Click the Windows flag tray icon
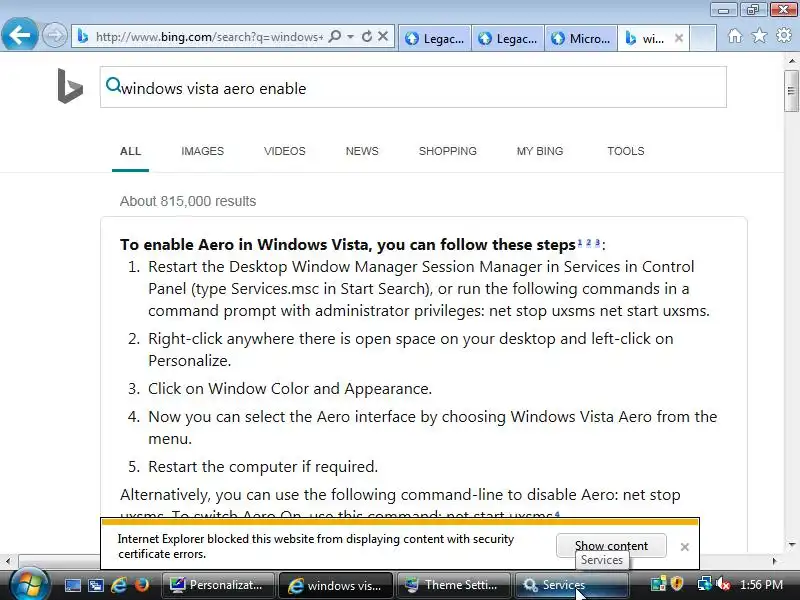Viewport: 800px width, 600px height. pos(658,585)
